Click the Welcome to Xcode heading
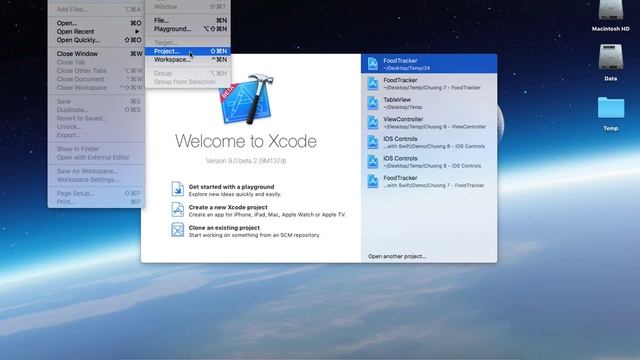This screenshot has width=640, height=360. pyautogui.click(x=246, y=141)
